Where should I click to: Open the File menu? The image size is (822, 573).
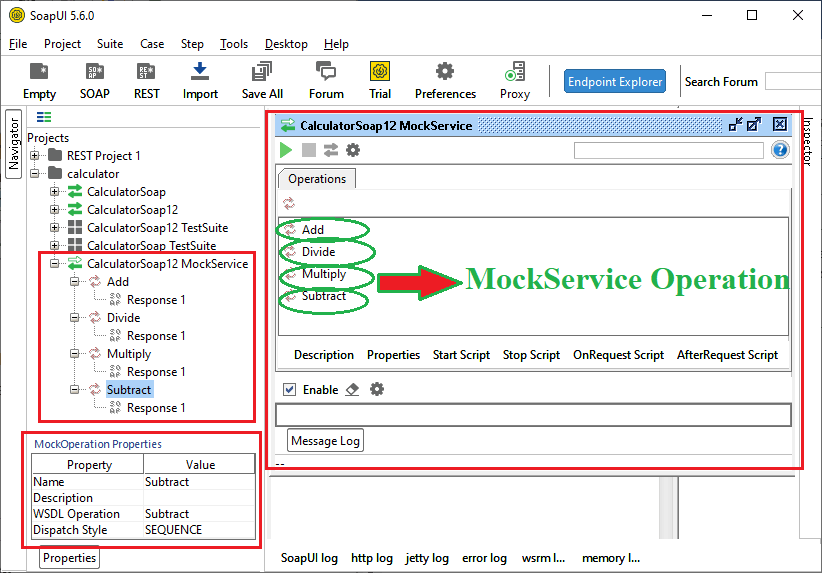[x=18, y=44]
